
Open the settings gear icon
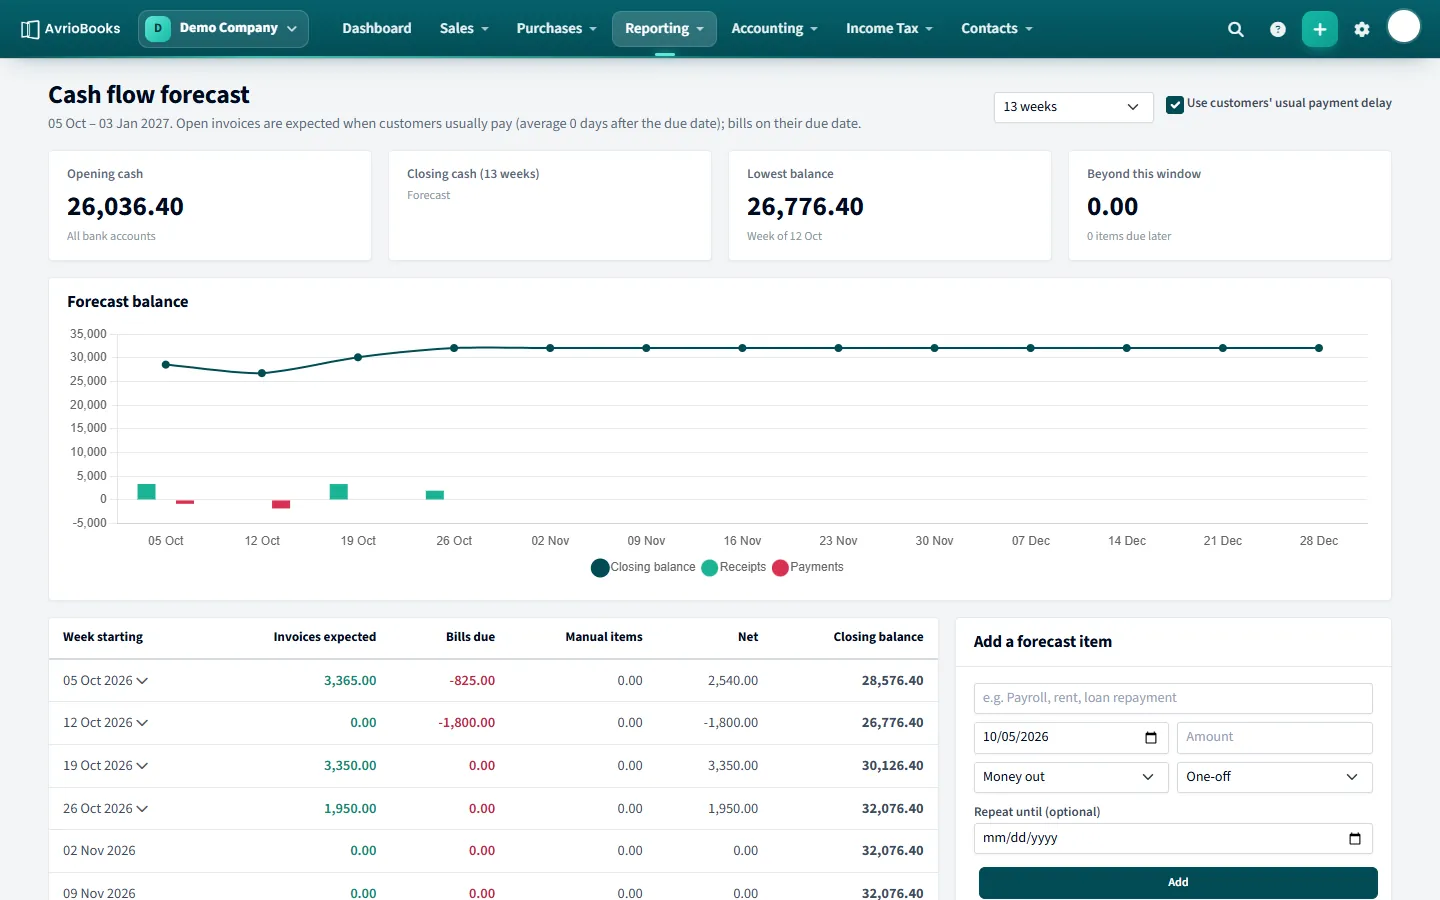(x=1362, y=29)
